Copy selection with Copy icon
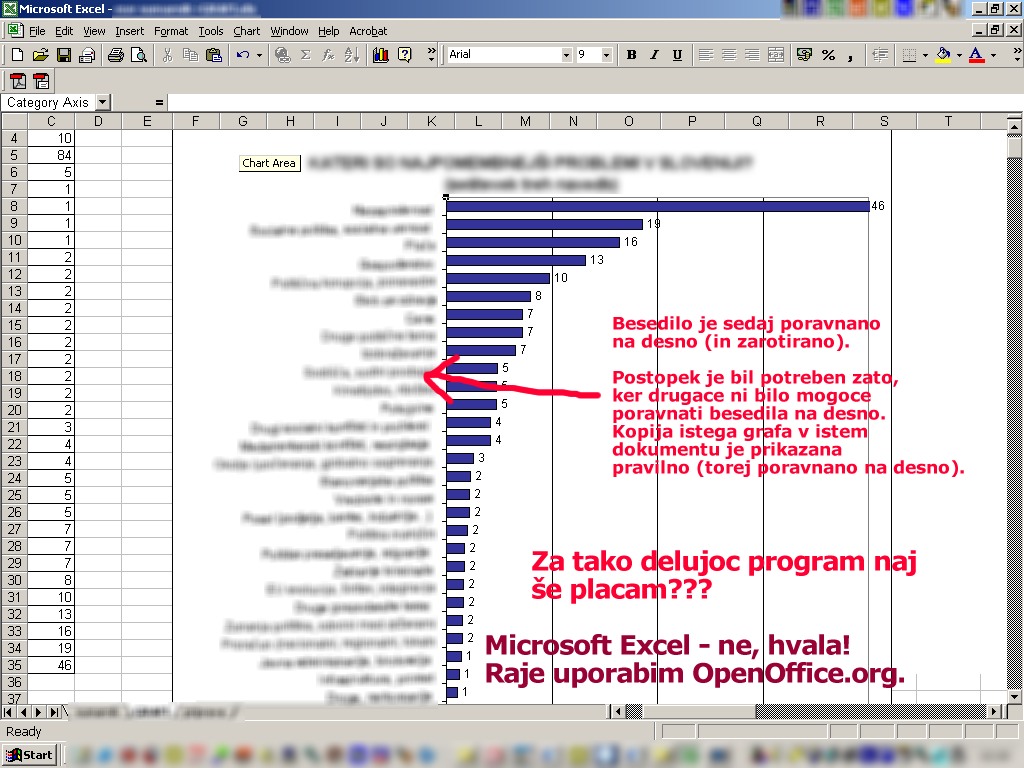The image size is (1024, 768). point(190,55)
